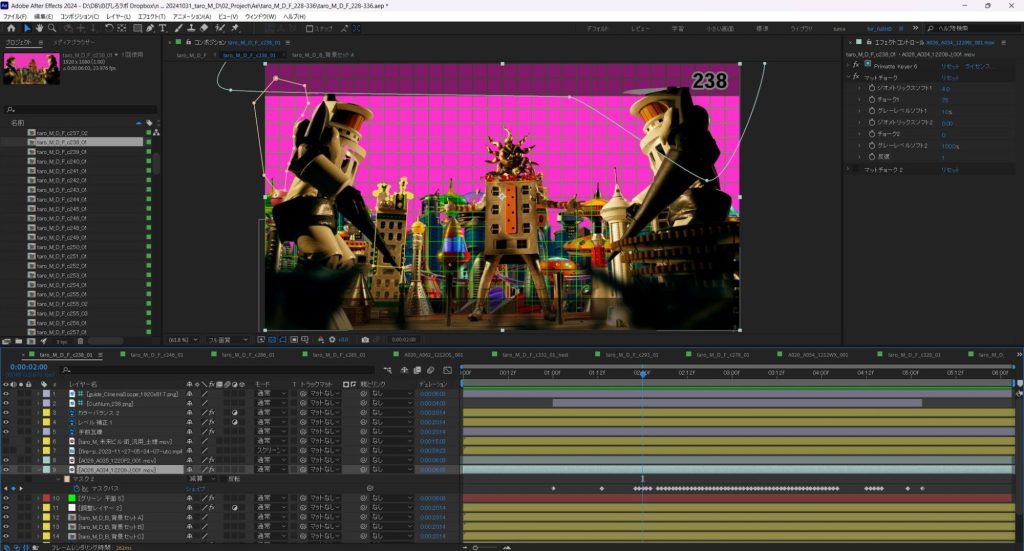Viewport: 1024px width, 551px height.
Task: Select the Zoom magnifier tool
Action: pos(52,28)
